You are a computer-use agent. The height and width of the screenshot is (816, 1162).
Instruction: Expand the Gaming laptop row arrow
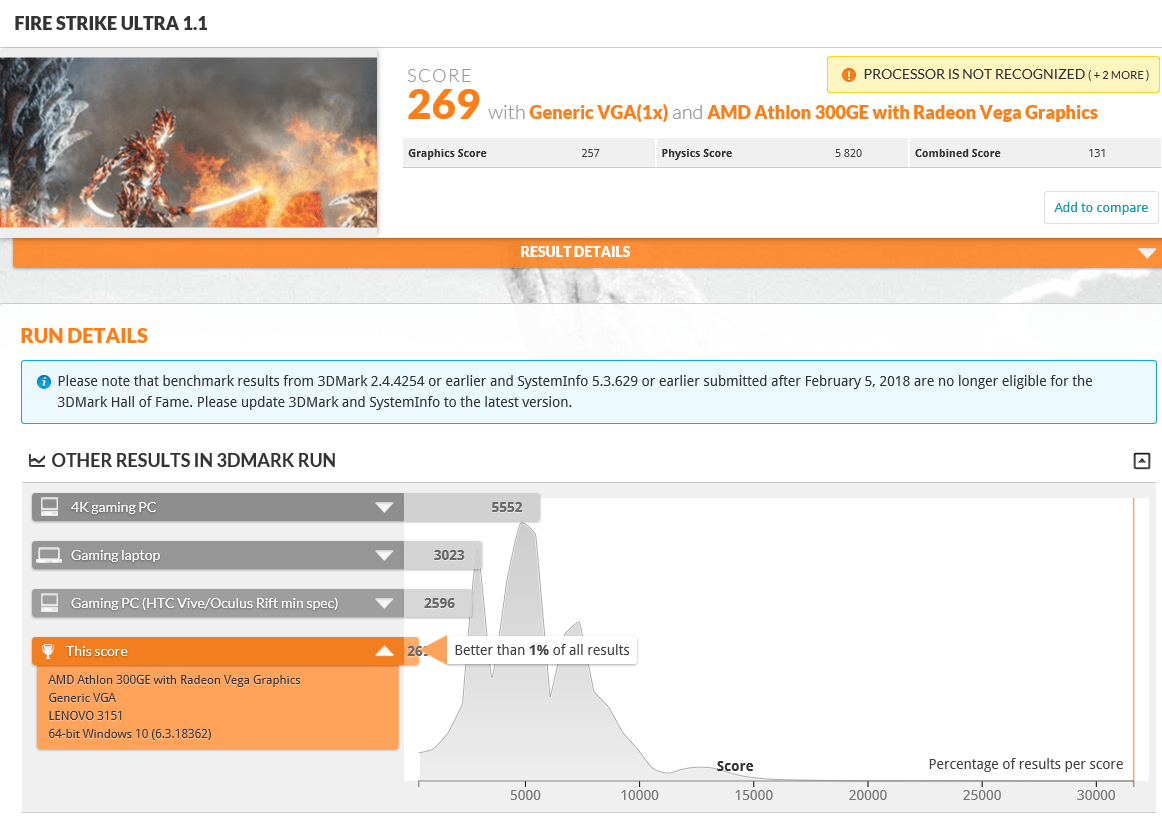384,555
